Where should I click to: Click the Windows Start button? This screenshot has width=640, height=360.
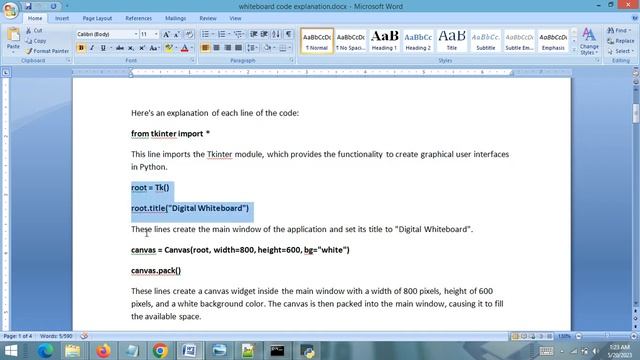coord(11,351)
